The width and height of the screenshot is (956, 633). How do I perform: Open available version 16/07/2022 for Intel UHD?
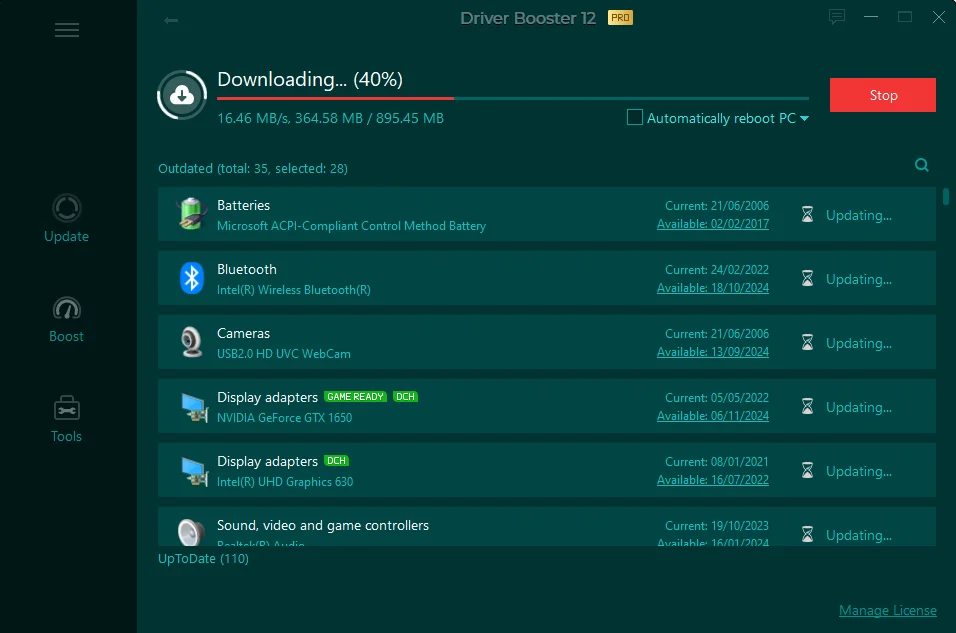click(x=712, y=480)
